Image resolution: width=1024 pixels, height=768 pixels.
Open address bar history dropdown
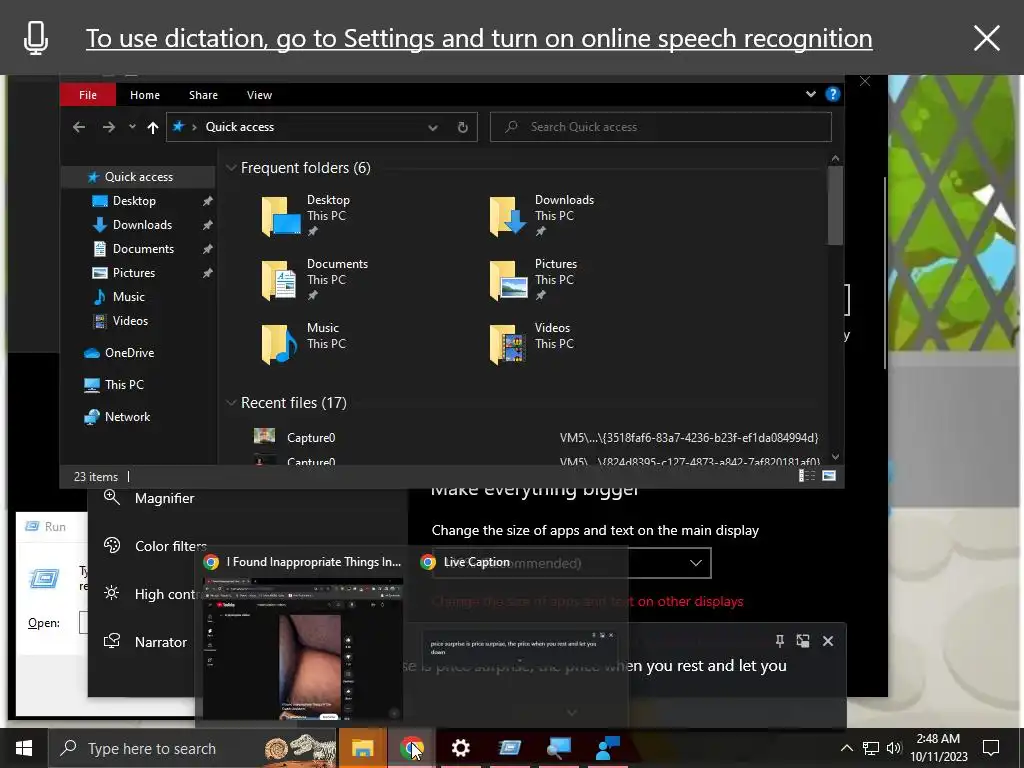pos(432,127)
